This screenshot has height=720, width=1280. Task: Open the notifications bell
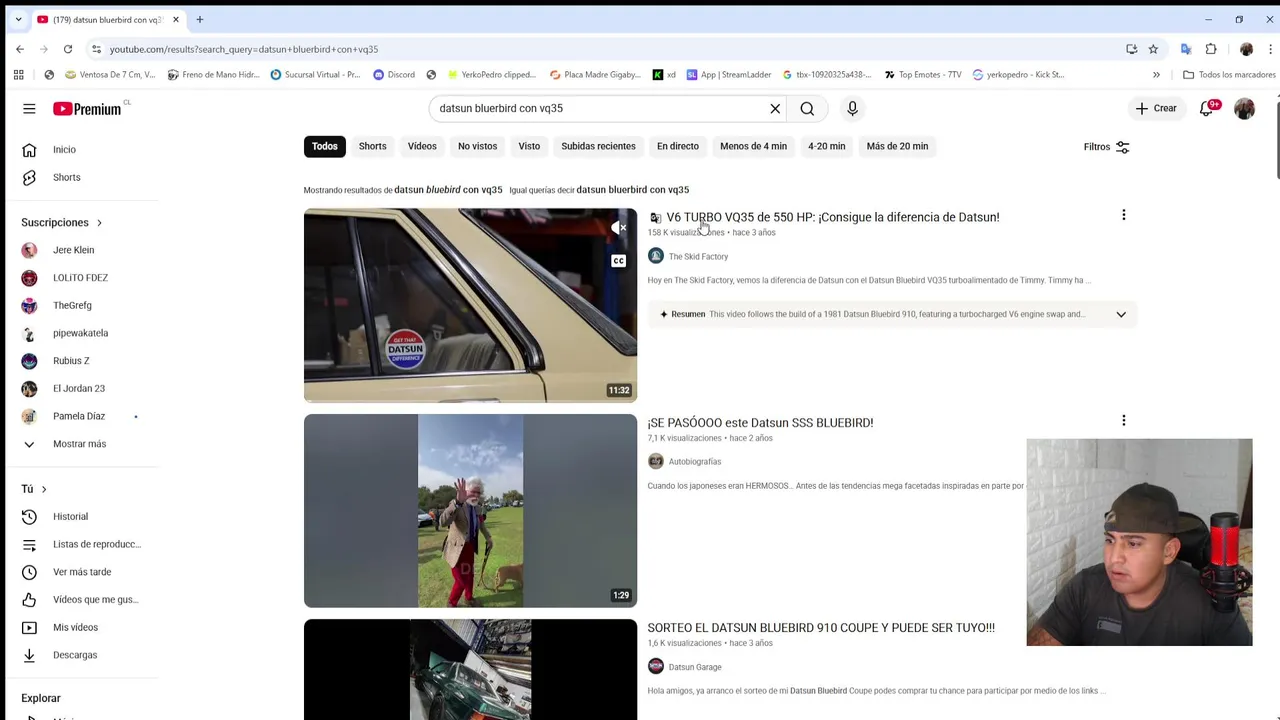pos(1207,108)
